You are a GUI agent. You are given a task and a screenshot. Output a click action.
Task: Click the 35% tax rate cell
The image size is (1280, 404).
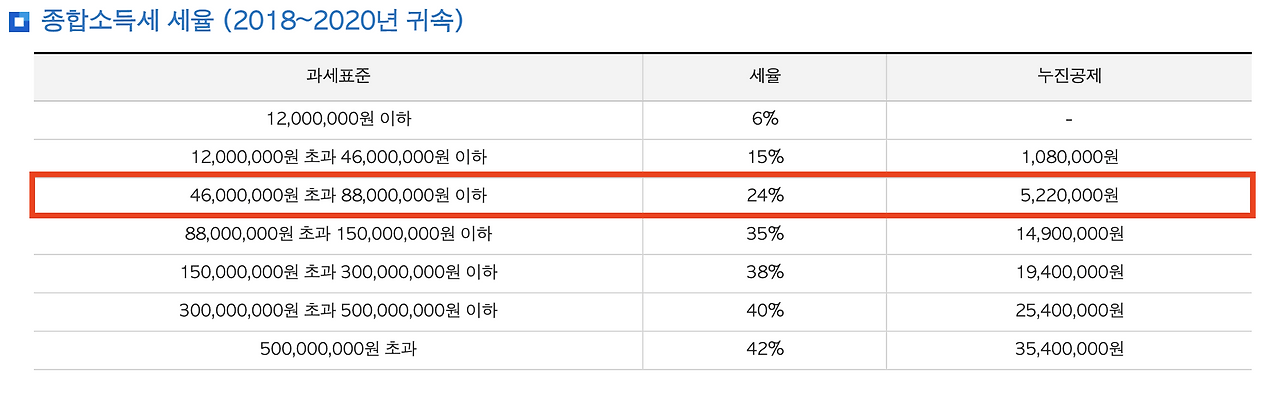click(764, 234)
